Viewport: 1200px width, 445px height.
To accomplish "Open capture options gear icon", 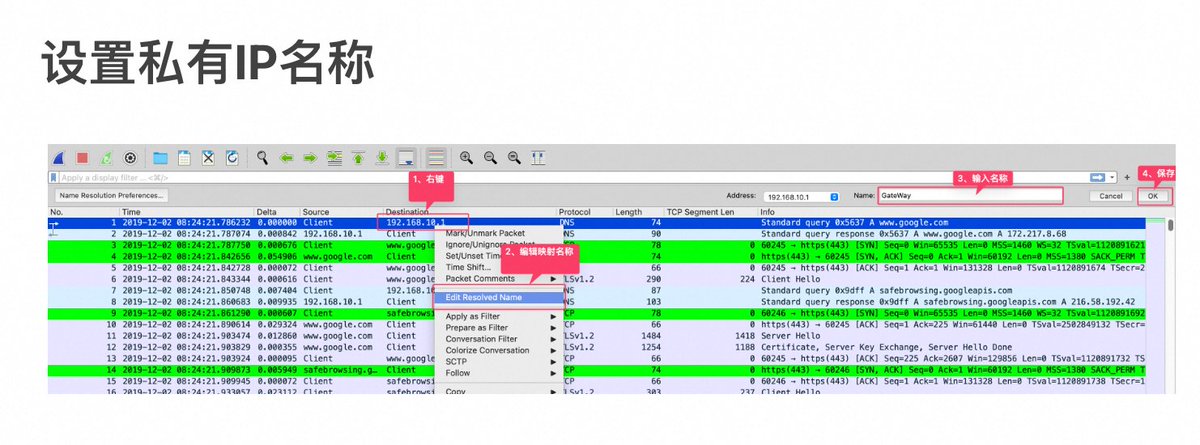I will tap(130, 158).
